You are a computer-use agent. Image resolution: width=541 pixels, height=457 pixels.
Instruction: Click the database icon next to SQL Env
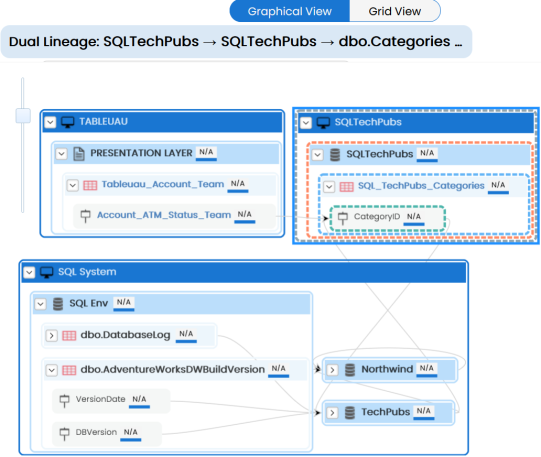point(58,304)
